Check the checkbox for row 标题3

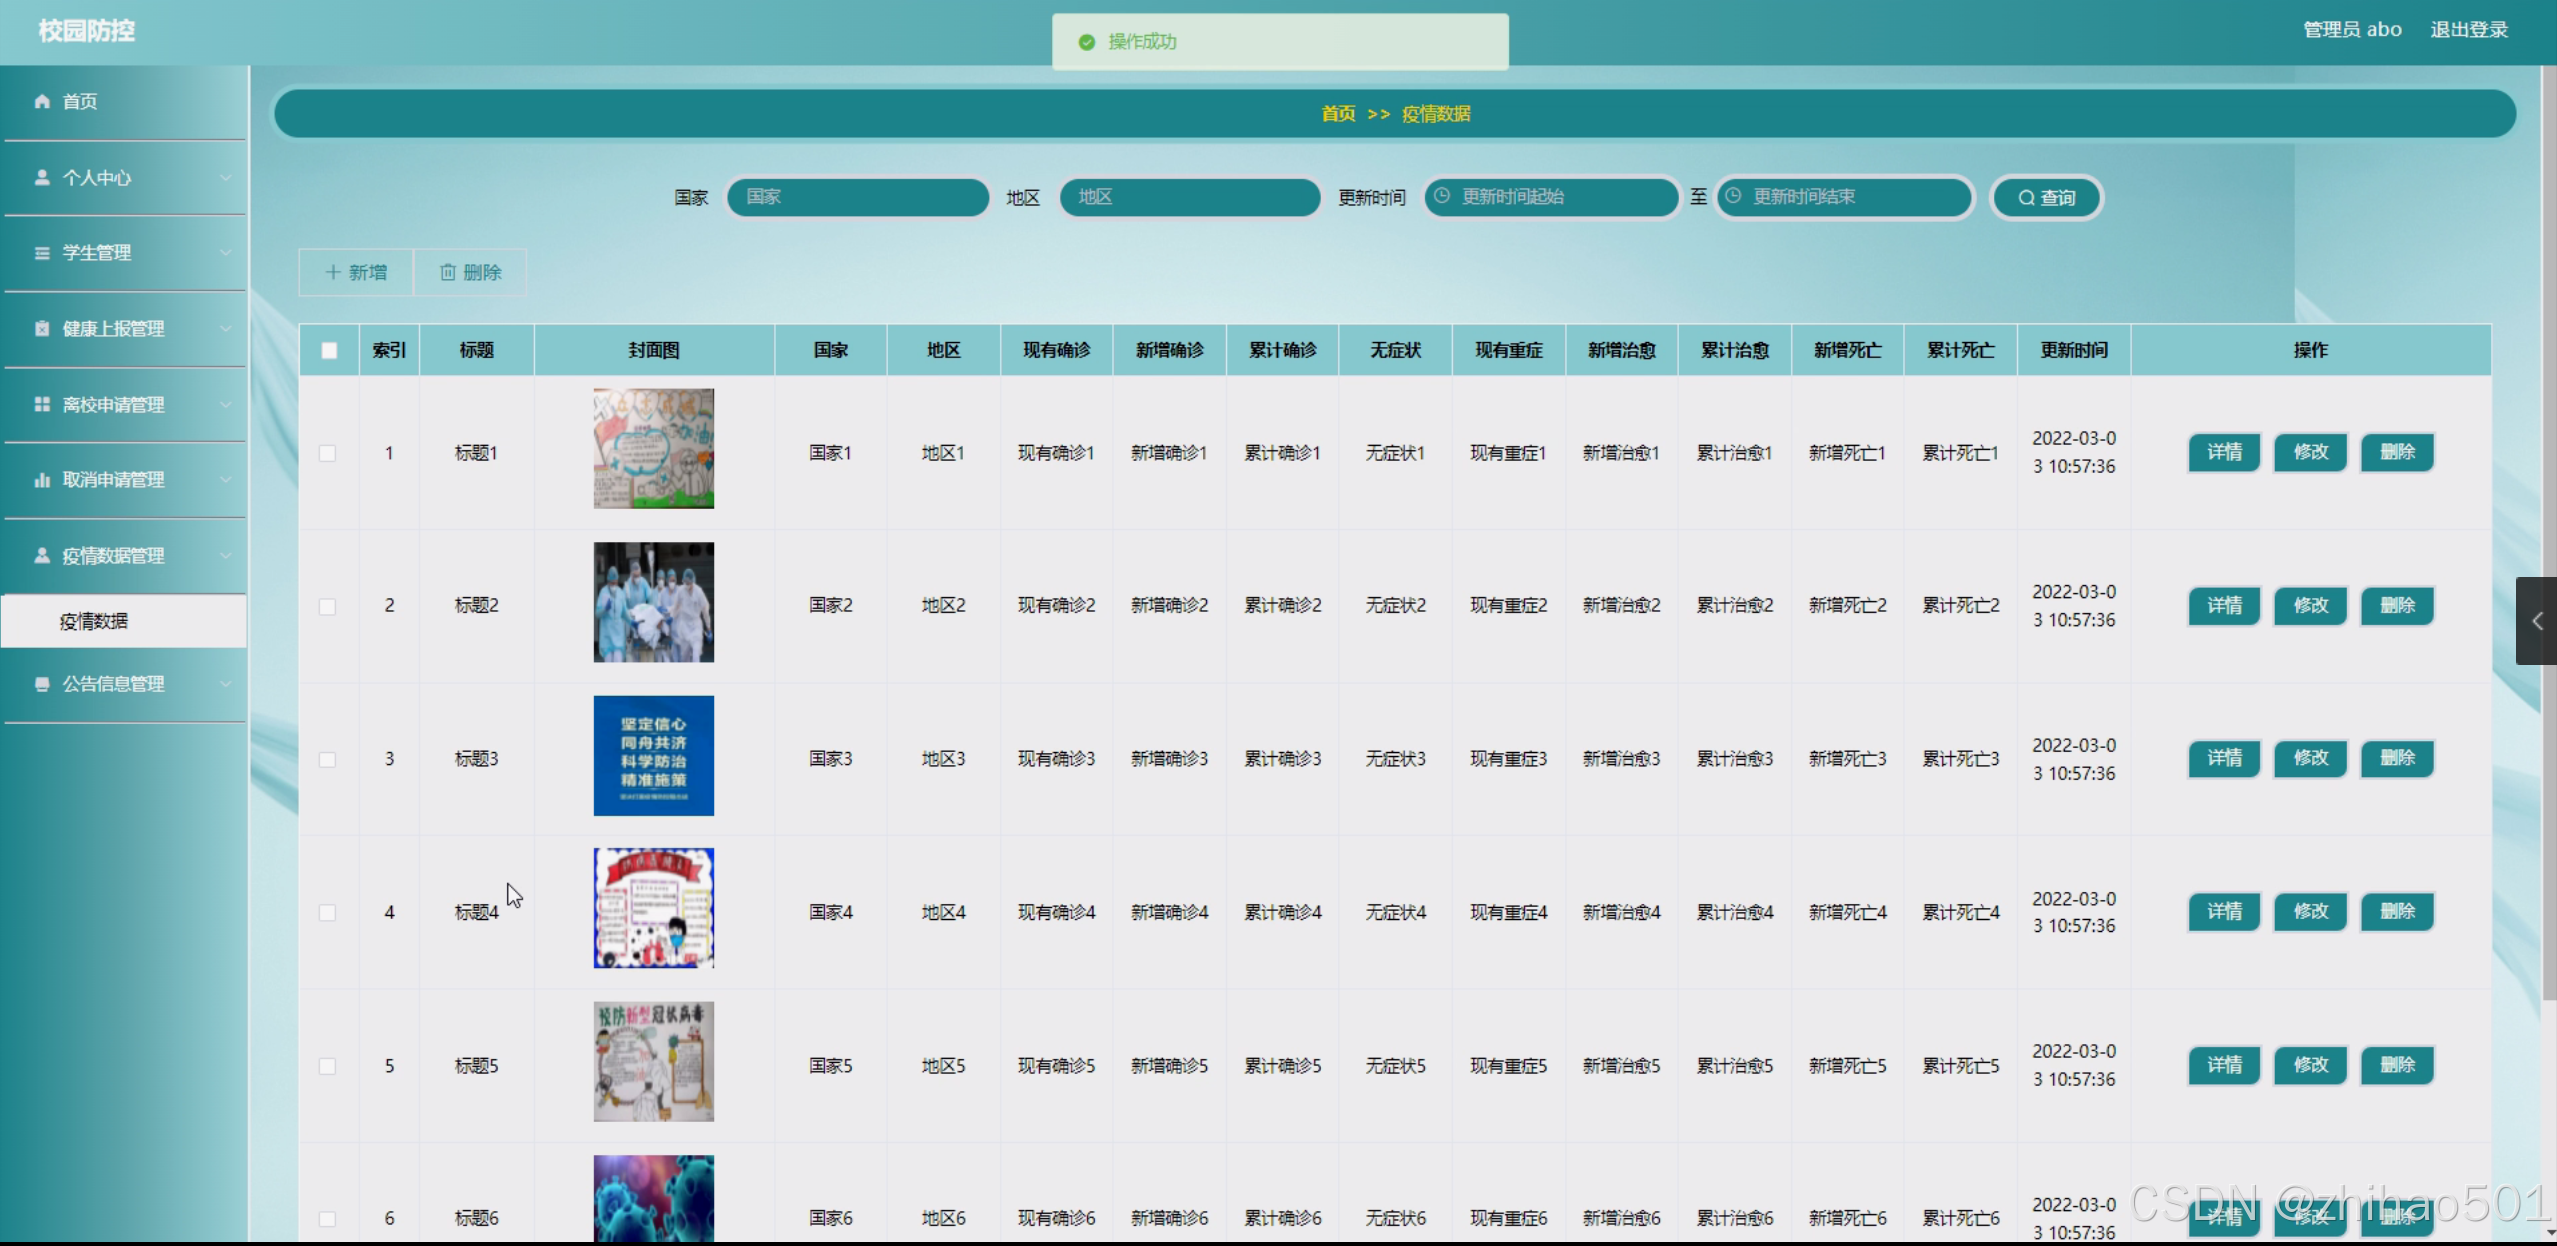327,759
